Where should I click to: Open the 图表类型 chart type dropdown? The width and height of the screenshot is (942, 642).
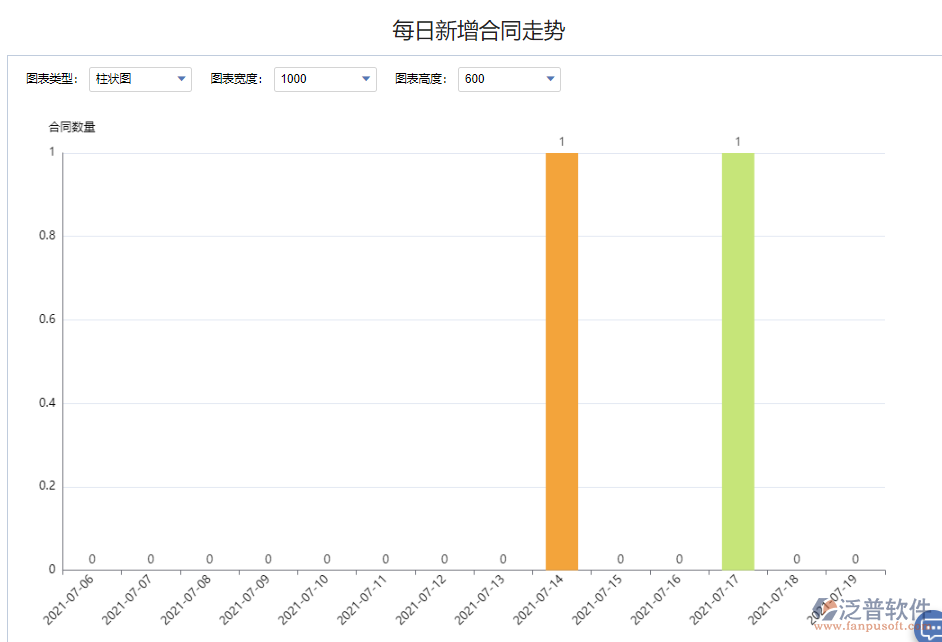[140, 79]
